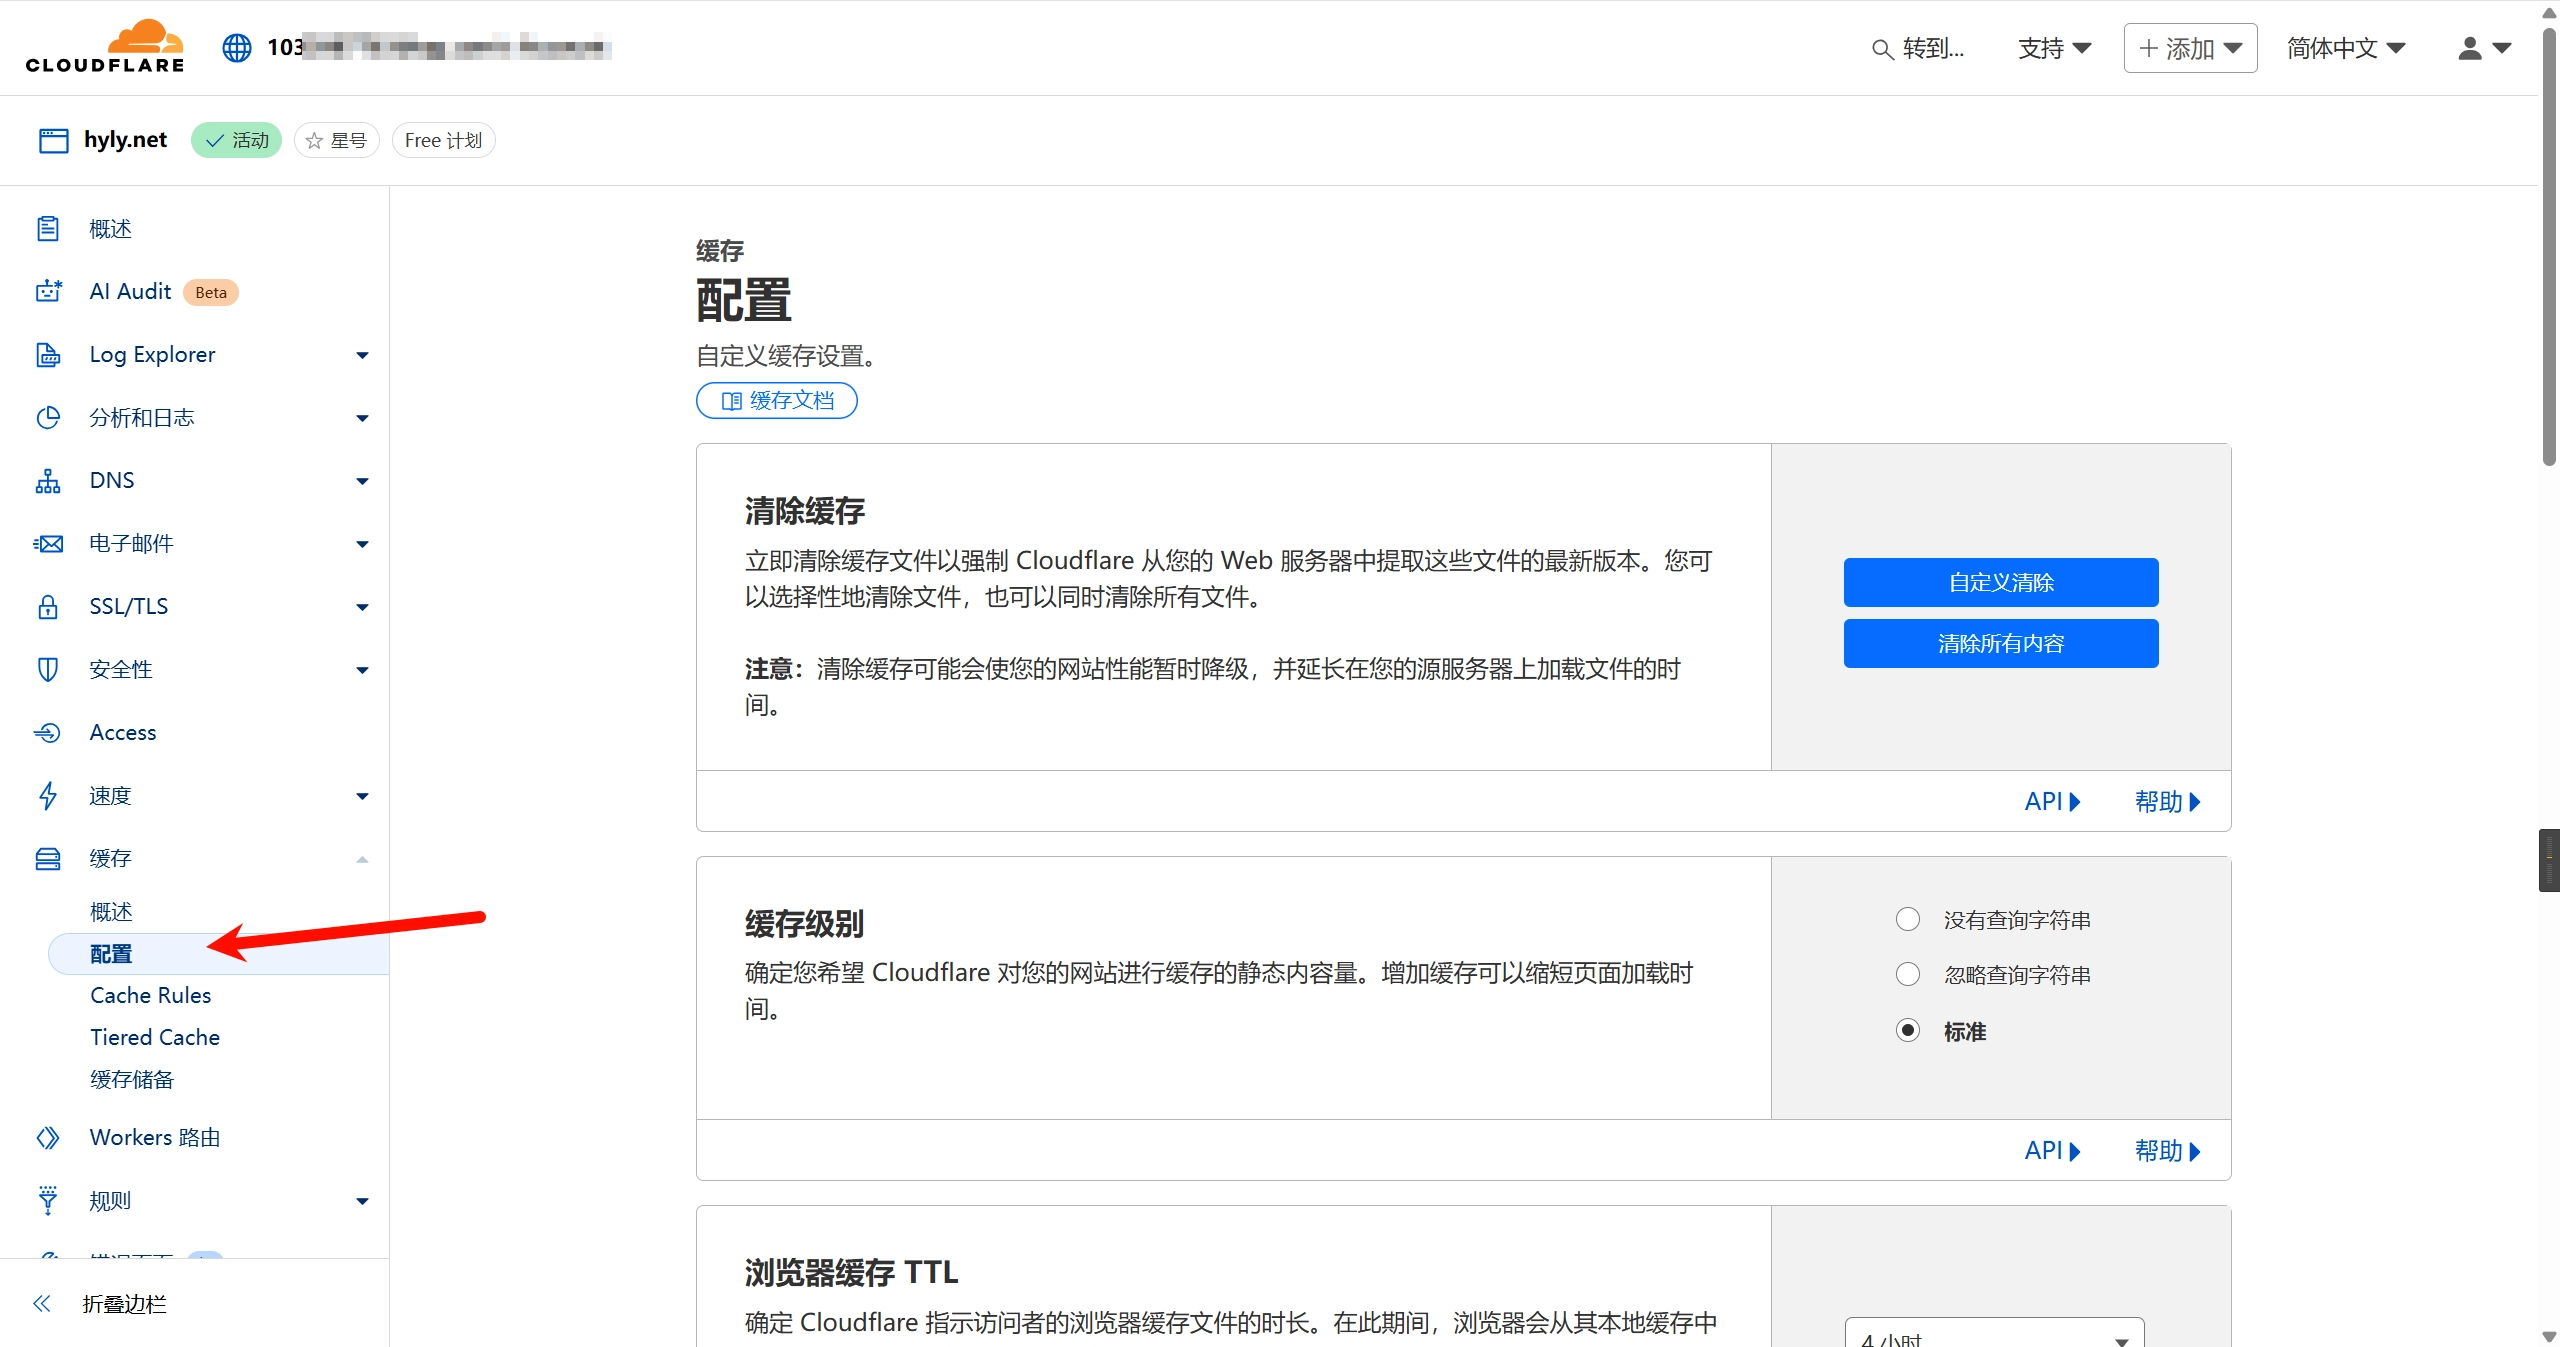Image resolution: width=2560 pixels, height=1347 pixels.
Task: Click the Workers 路由 diamond icon
Action: pyautogui.click(x=48, y=1137)
